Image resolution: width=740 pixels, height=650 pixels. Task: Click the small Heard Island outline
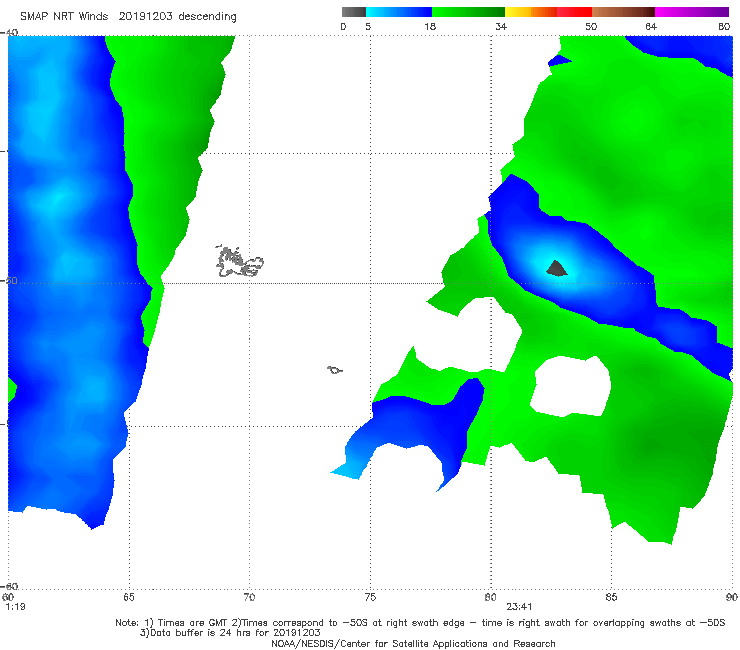pyautogui.click(x=335, y=370)
